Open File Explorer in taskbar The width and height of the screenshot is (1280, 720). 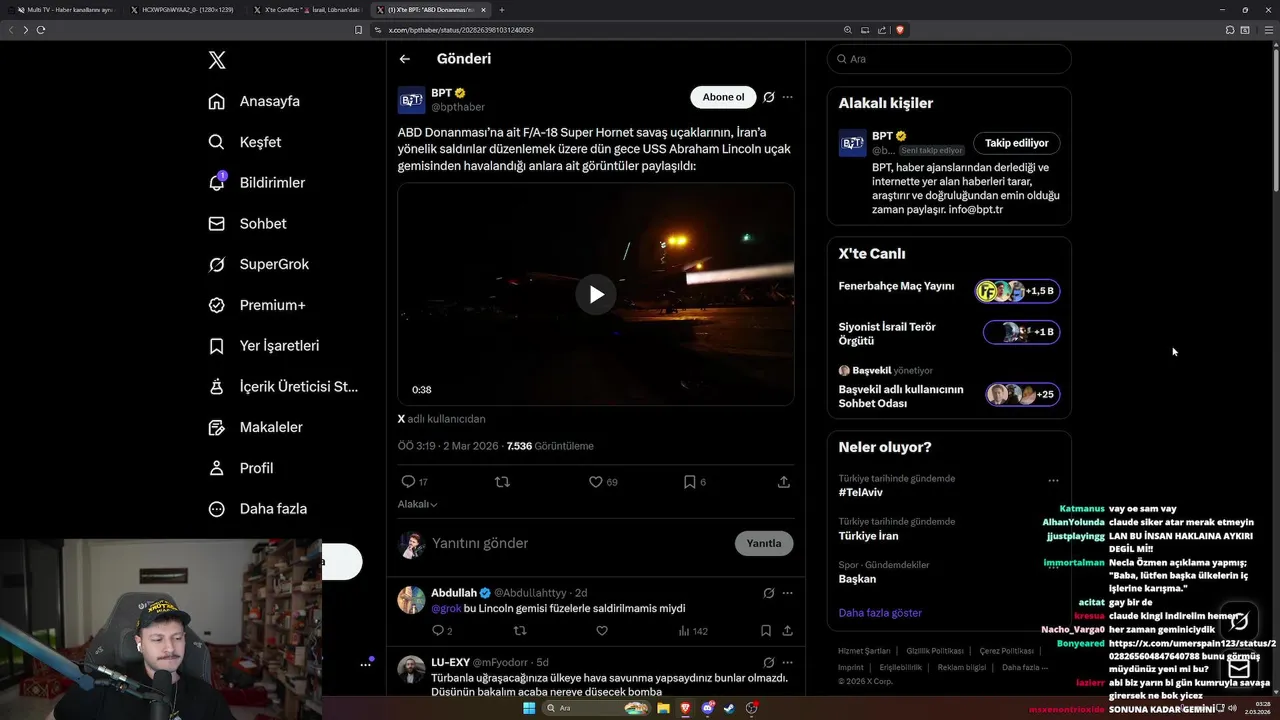click(662, 708)
